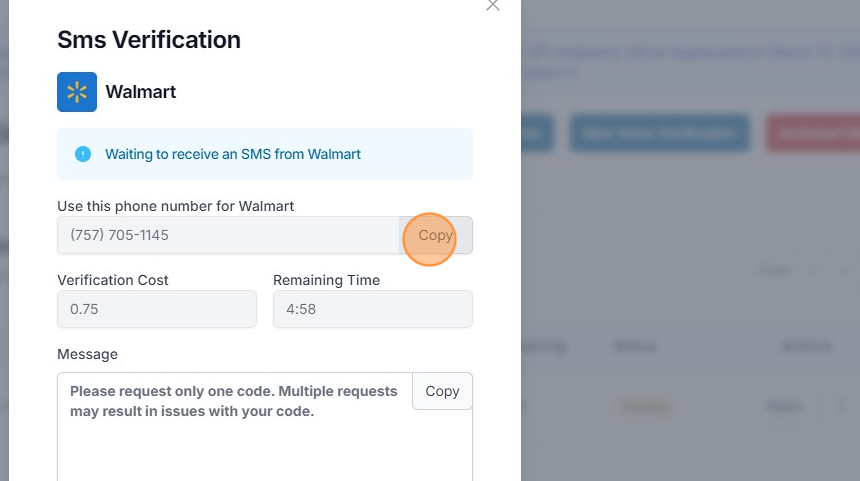Copy the Walmart phone number
Viewport: 860px width, 481px height.
pyautogui.click(x=436, y=236)
